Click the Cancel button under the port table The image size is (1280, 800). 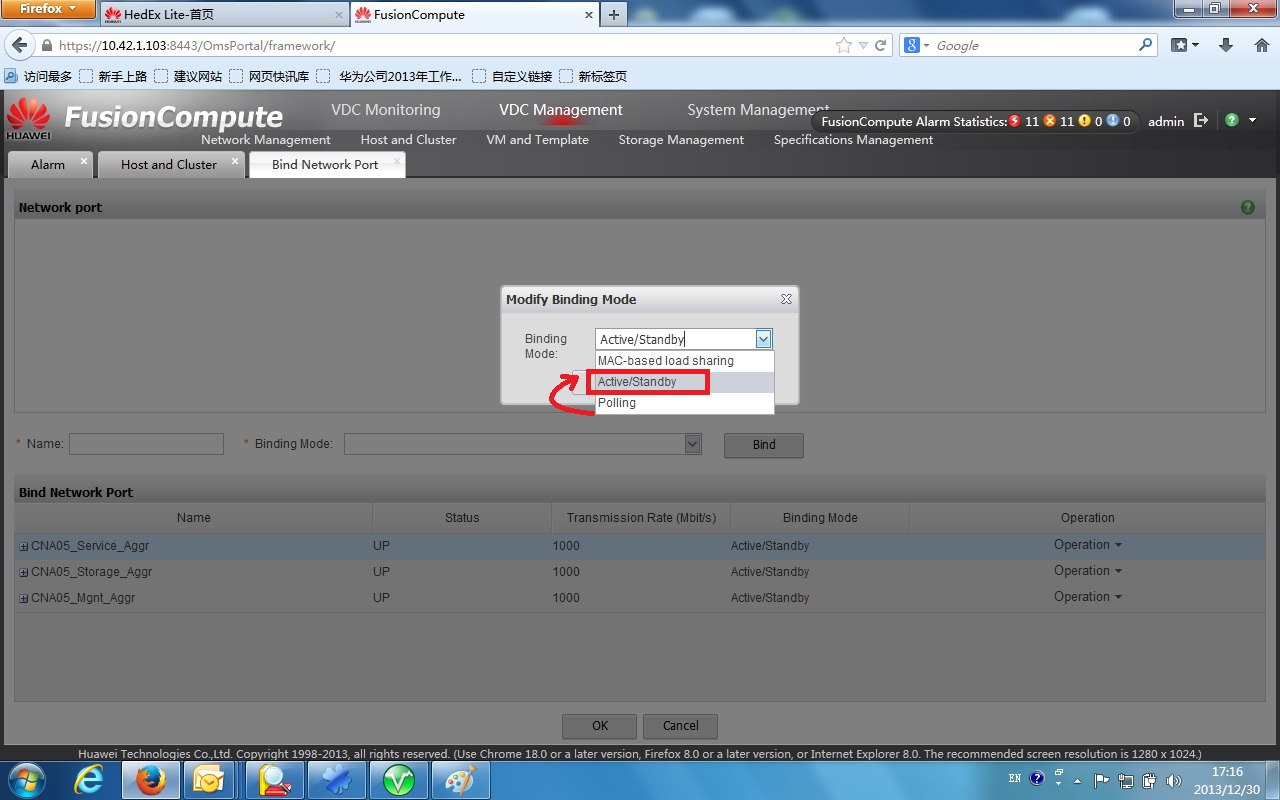680,726
